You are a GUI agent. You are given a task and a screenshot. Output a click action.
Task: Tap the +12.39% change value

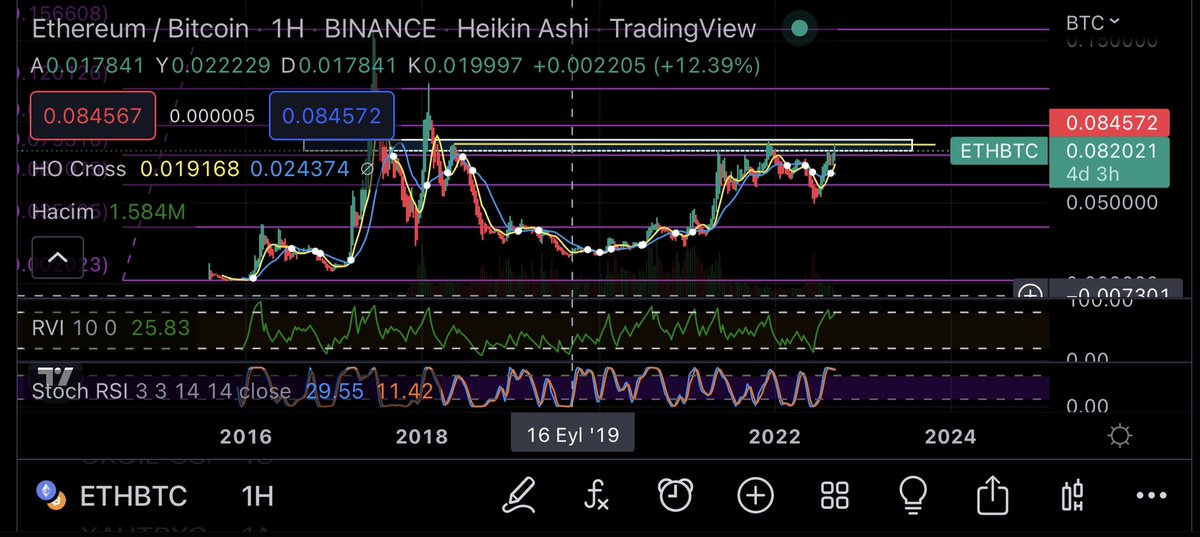pos(706,67)
